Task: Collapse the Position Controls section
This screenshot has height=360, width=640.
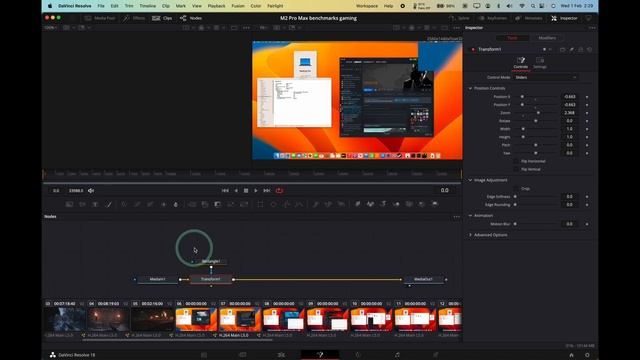Action: point(470,88)
